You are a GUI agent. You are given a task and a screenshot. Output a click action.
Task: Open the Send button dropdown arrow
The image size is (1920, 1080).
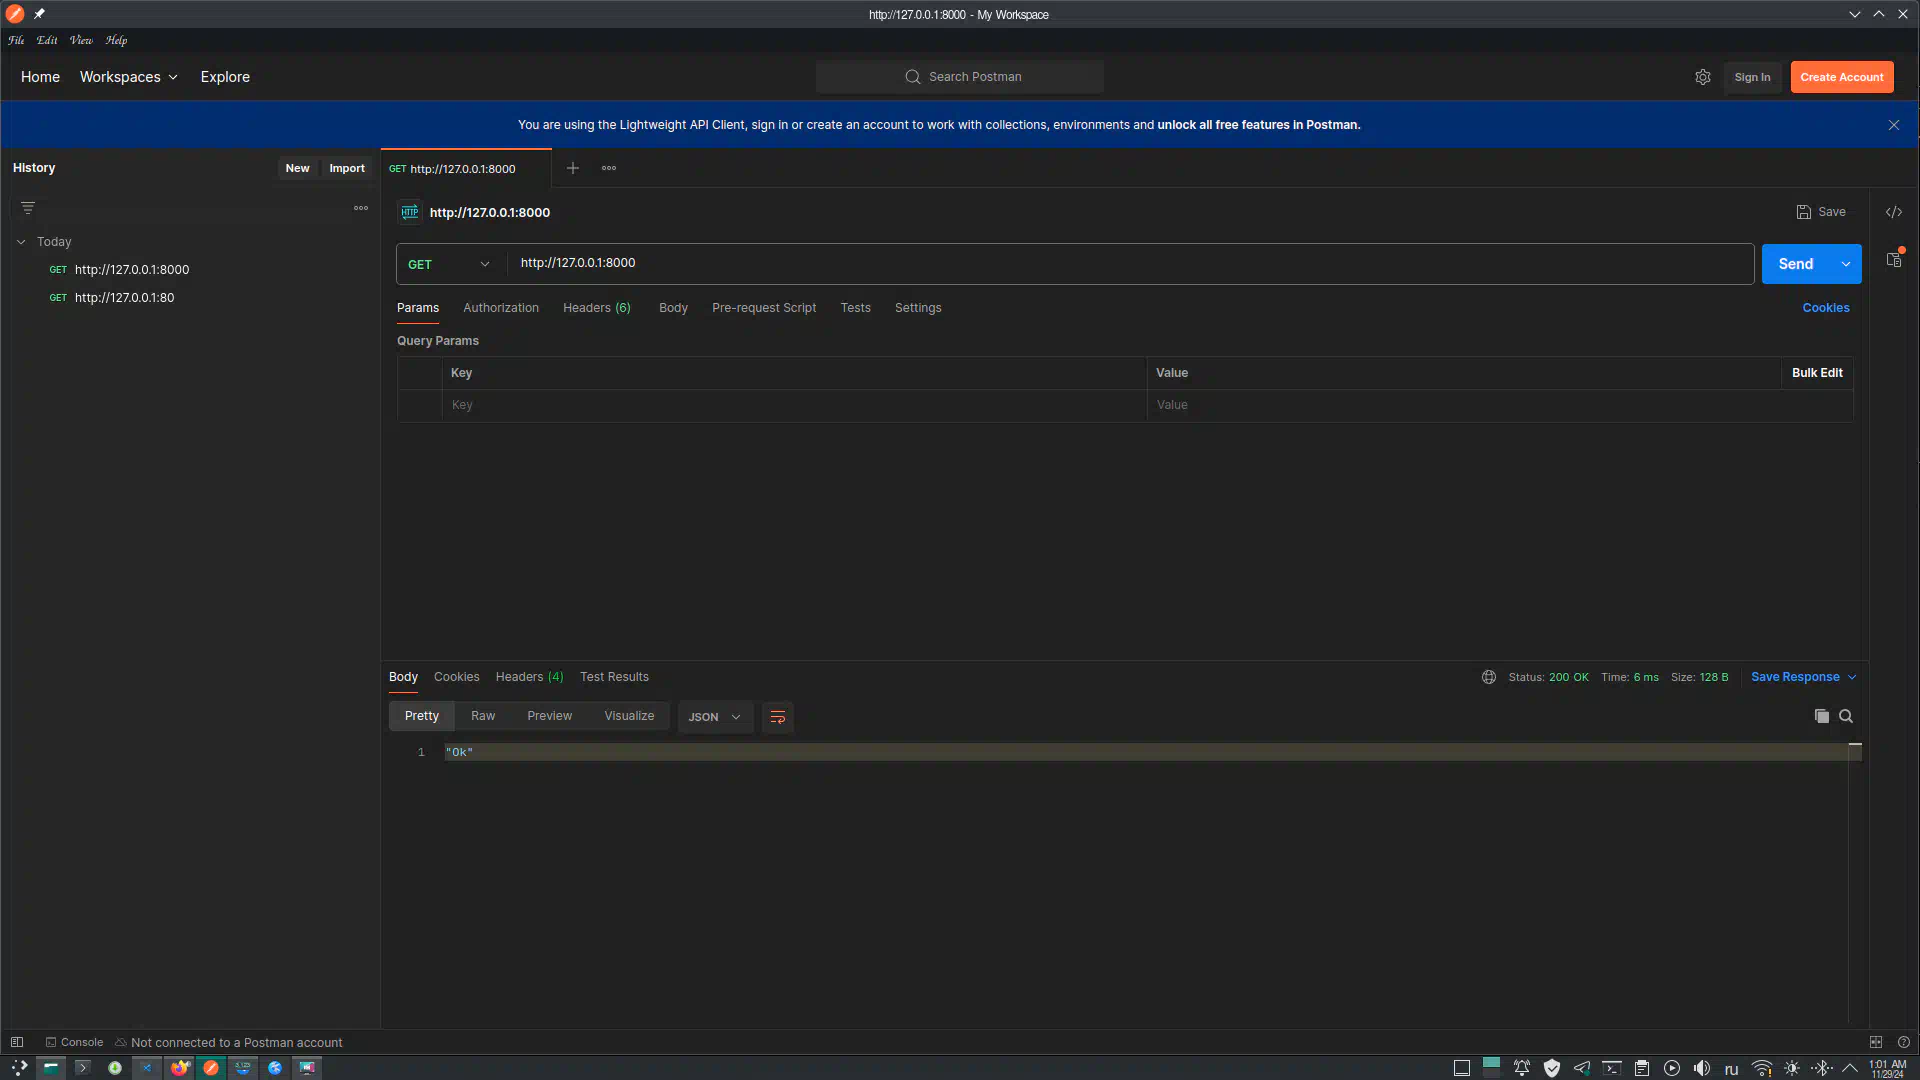click(1846, 264)
